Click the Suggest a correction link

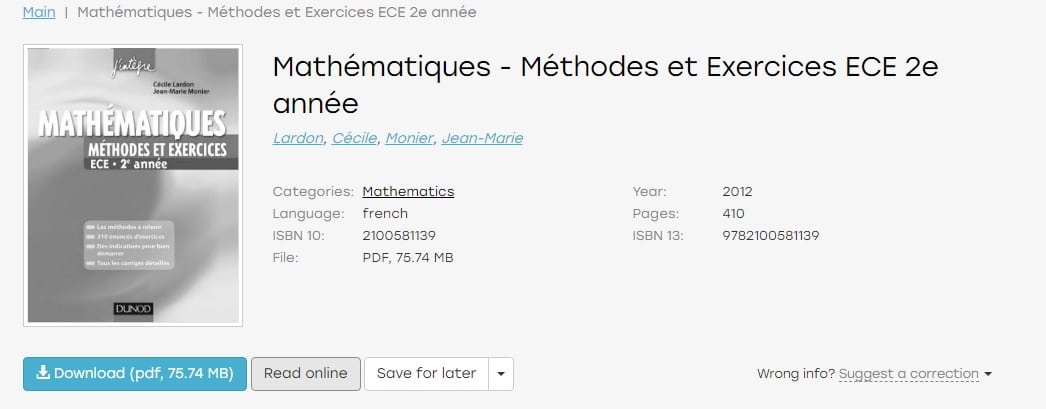(x=909, y=374)
